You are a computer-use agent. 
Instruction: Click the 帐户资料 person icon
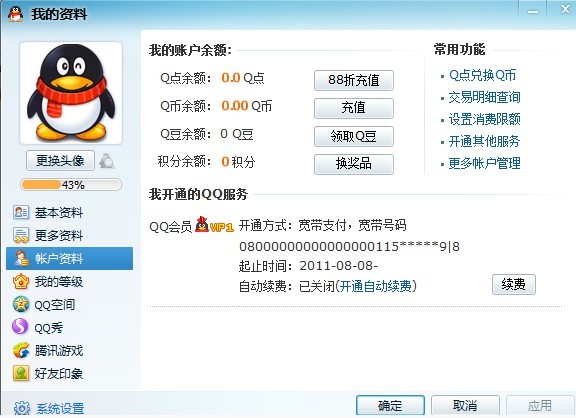[21, 258]
